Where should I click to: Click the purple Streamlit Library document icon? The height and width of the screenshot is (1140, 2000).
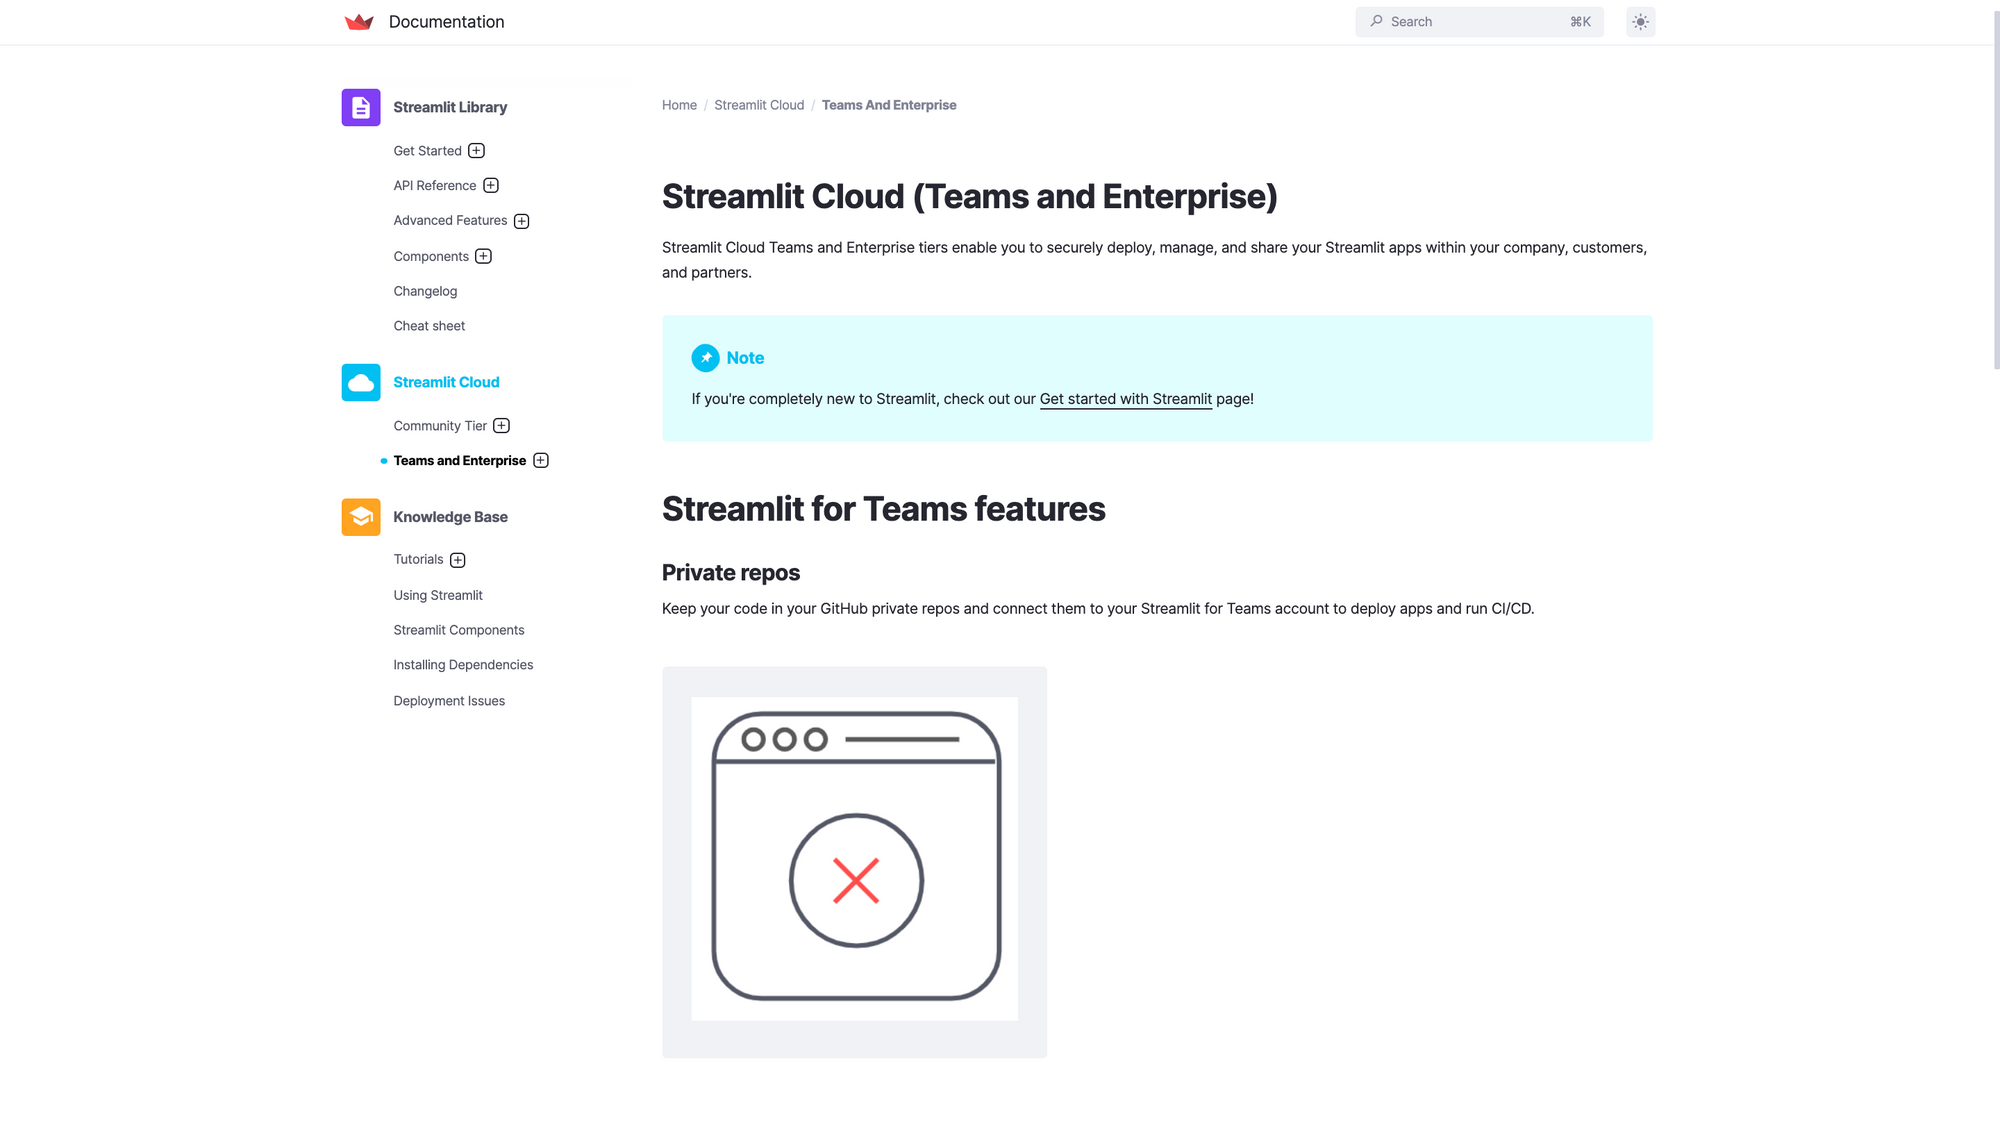[x=361, y=107]
